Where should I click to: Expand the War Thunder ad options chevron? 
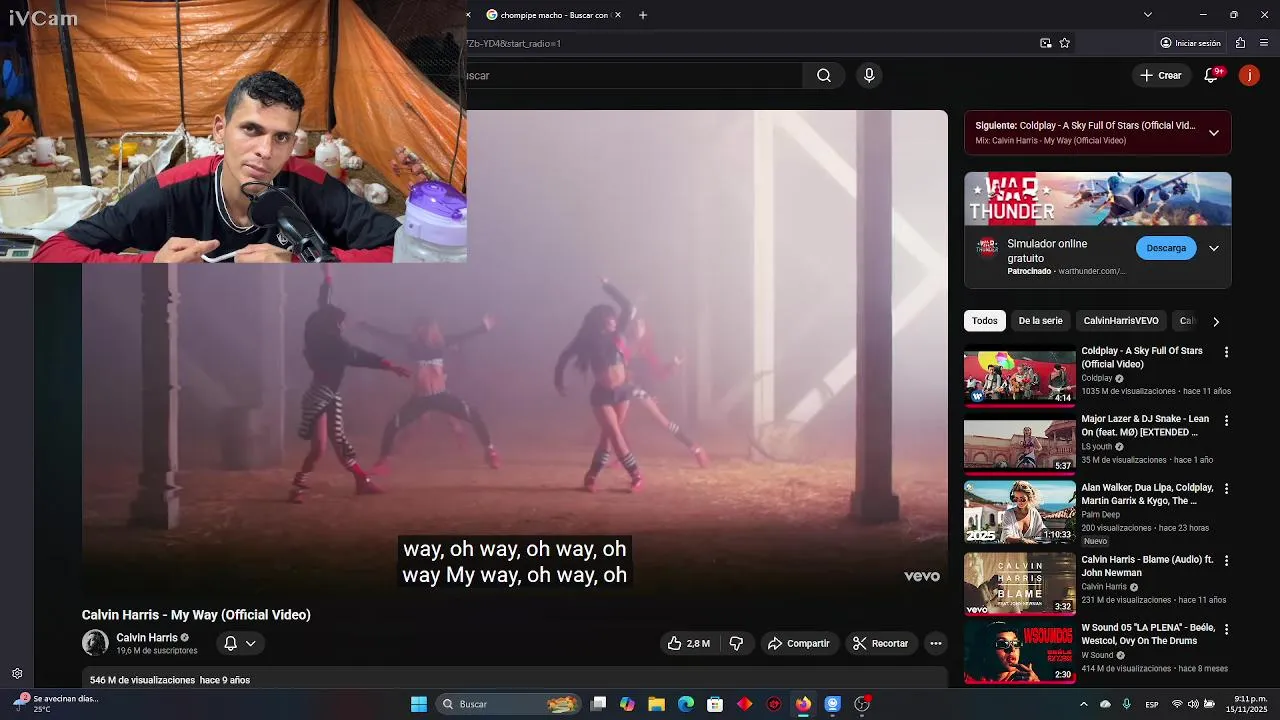click(x=1214, y=248)
